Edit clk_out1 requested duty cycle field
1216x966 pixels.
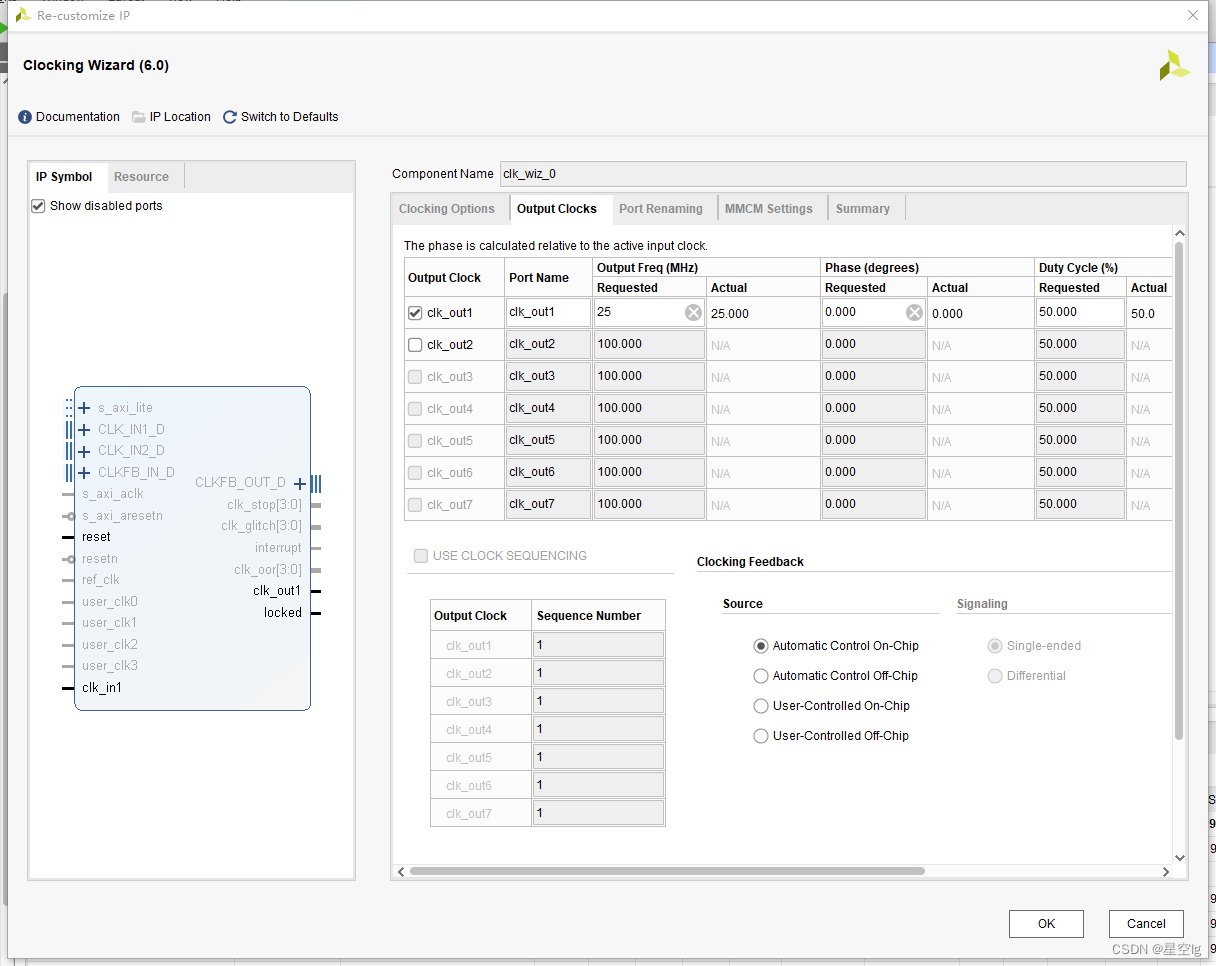(x=1080, y=312)
